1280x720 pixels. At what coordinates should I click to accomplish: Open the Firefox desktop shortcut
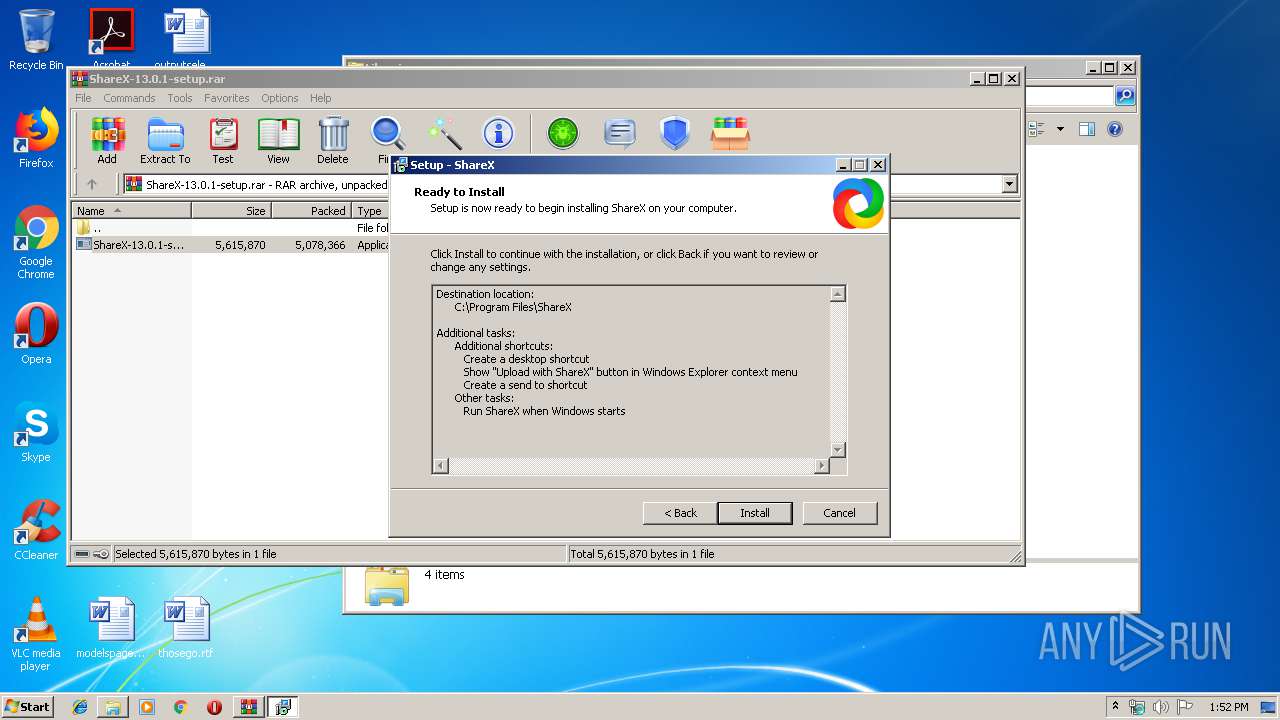coord(36,138)
